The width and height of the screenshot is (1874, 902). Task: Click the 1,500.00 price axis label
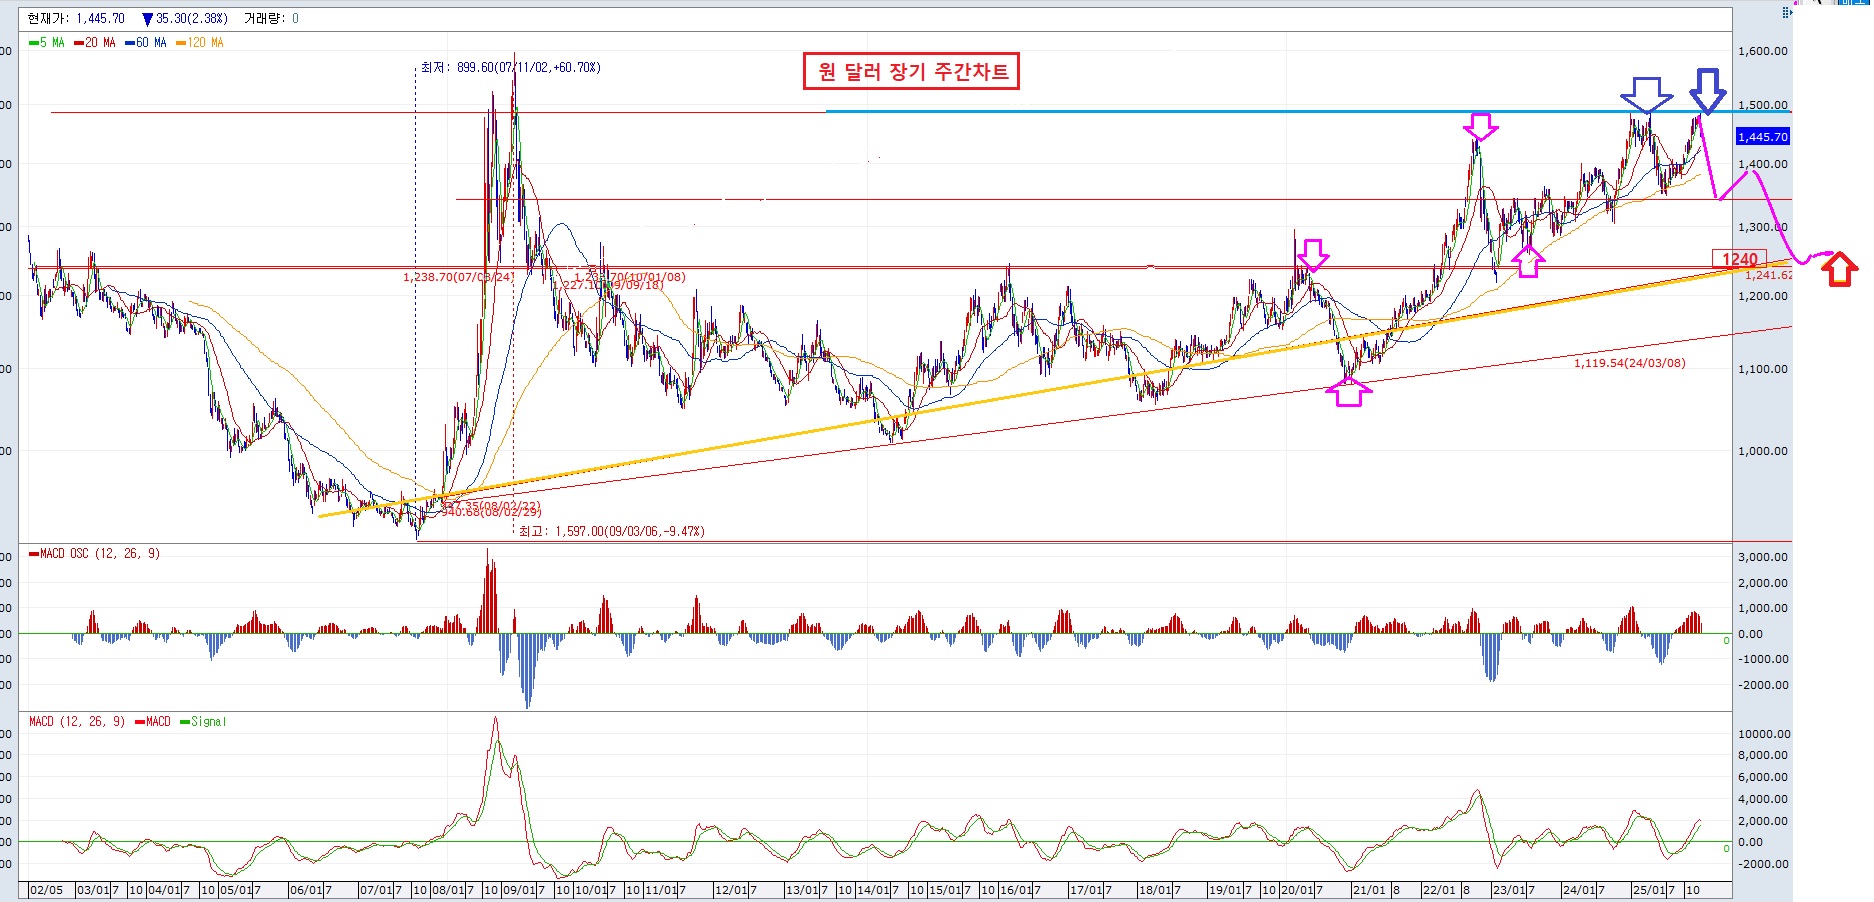coord(1762,105)
